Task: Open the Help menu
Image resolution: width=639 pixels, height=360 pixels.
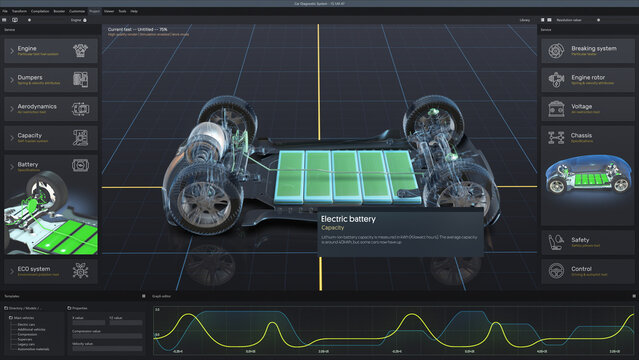Action: point(134,11)
